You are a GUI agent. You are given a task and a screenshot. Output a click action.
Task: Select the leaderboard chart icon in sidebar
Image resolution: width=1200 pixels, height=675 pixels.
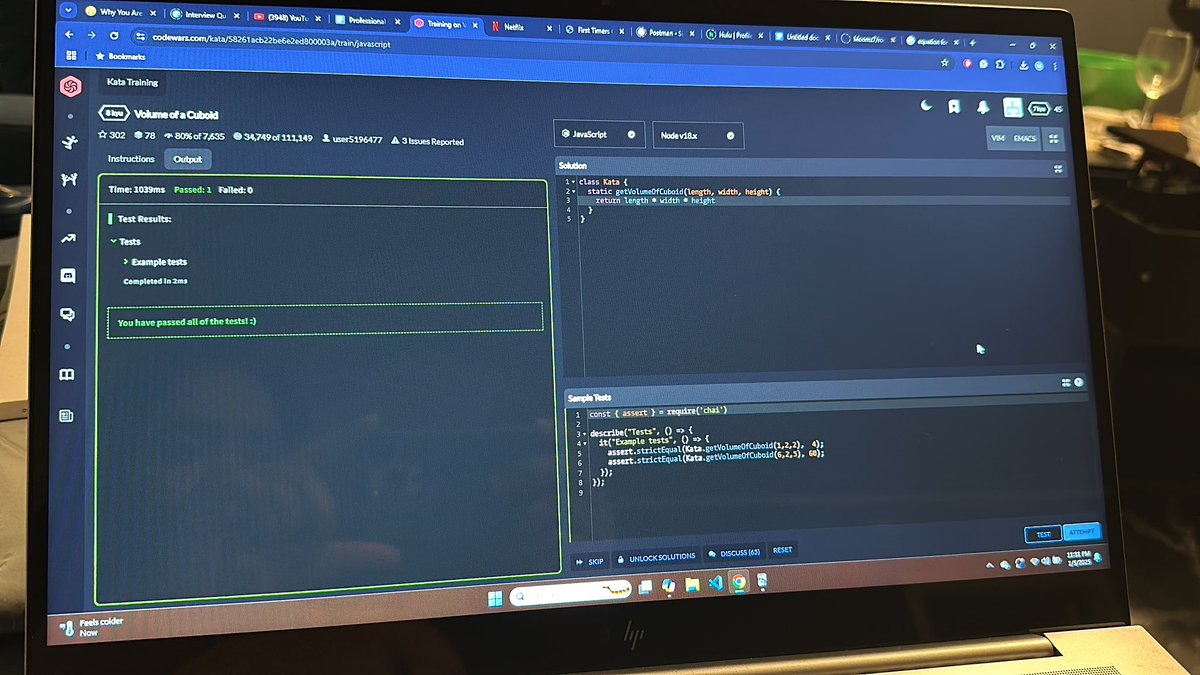tap(68, 239)
